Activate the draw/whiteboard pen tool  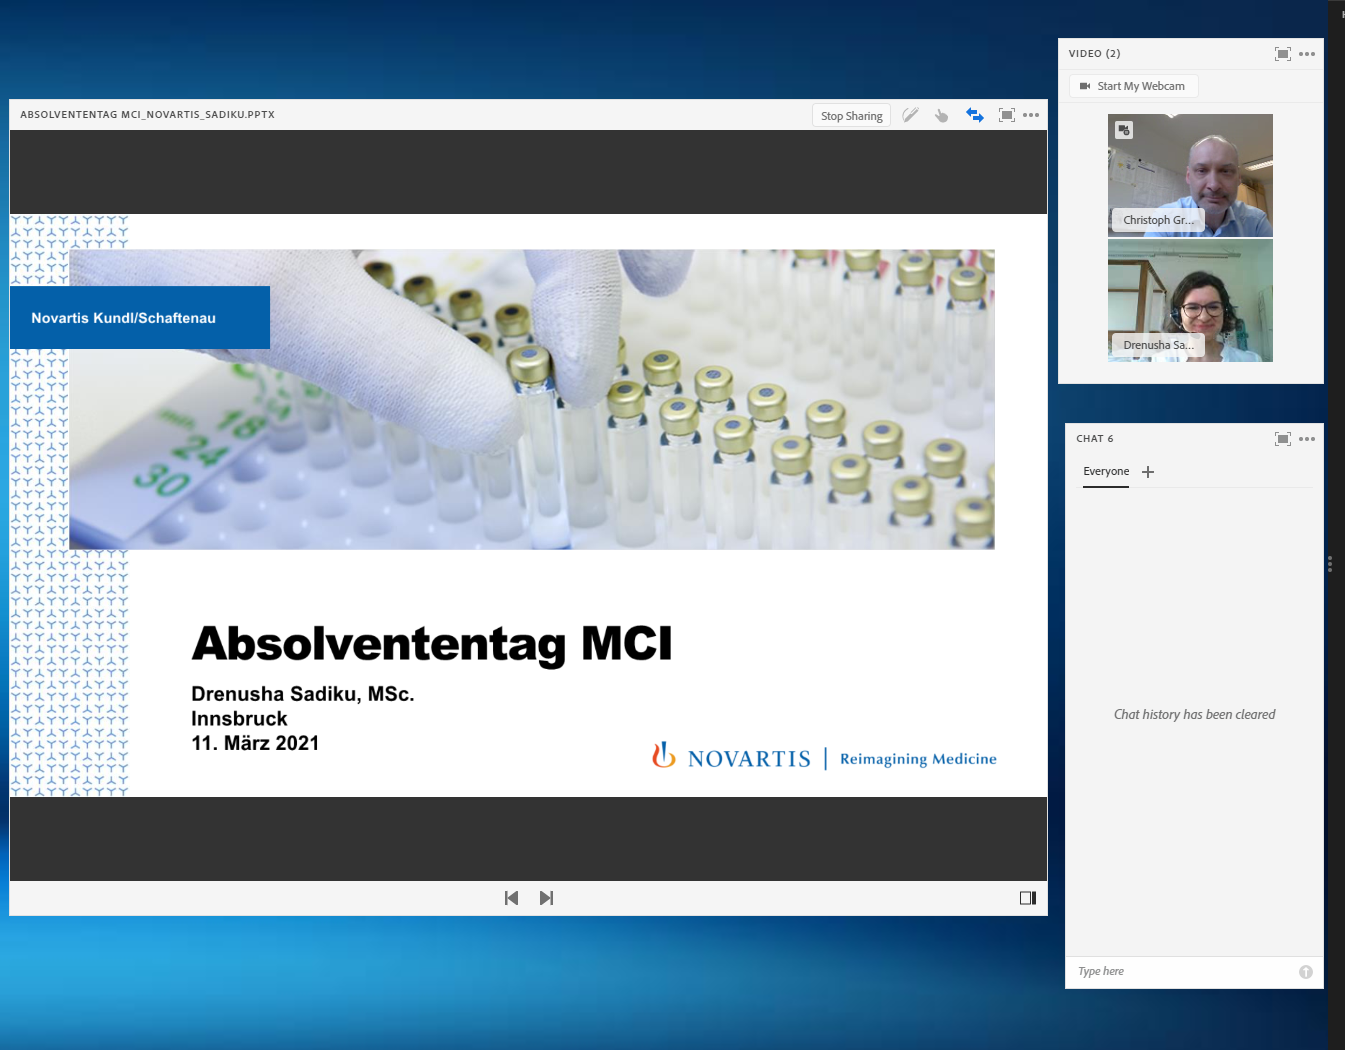910,115
